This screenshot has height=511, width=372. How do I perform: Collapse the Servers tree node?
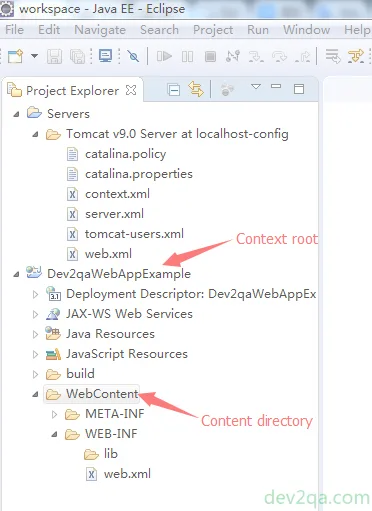coord(16,115)
